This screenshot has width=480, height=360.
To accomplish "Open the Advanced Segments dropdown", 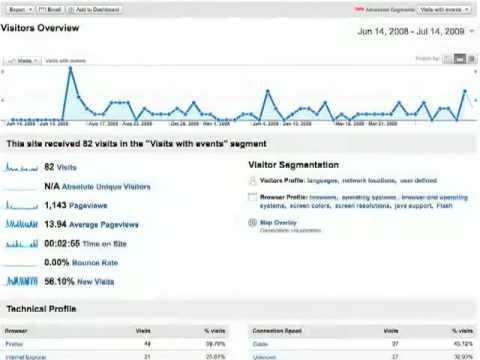I will (444, 10).
